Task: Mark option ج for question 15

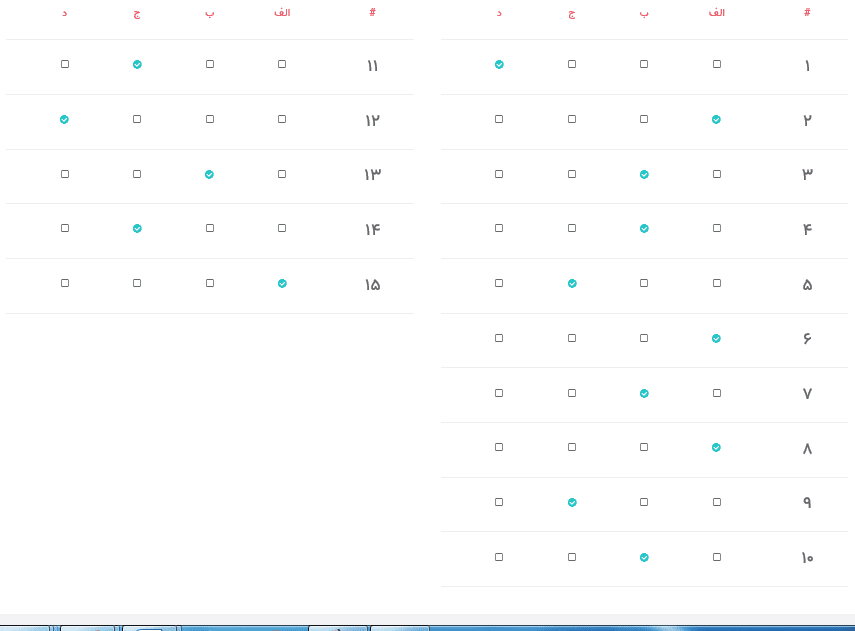Action: click(x=137, y=283)
